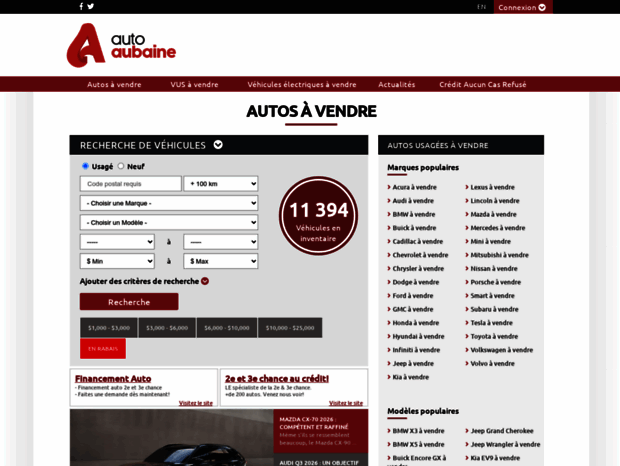Filter by $3,000 - $6,000 price range

(167, 328)
